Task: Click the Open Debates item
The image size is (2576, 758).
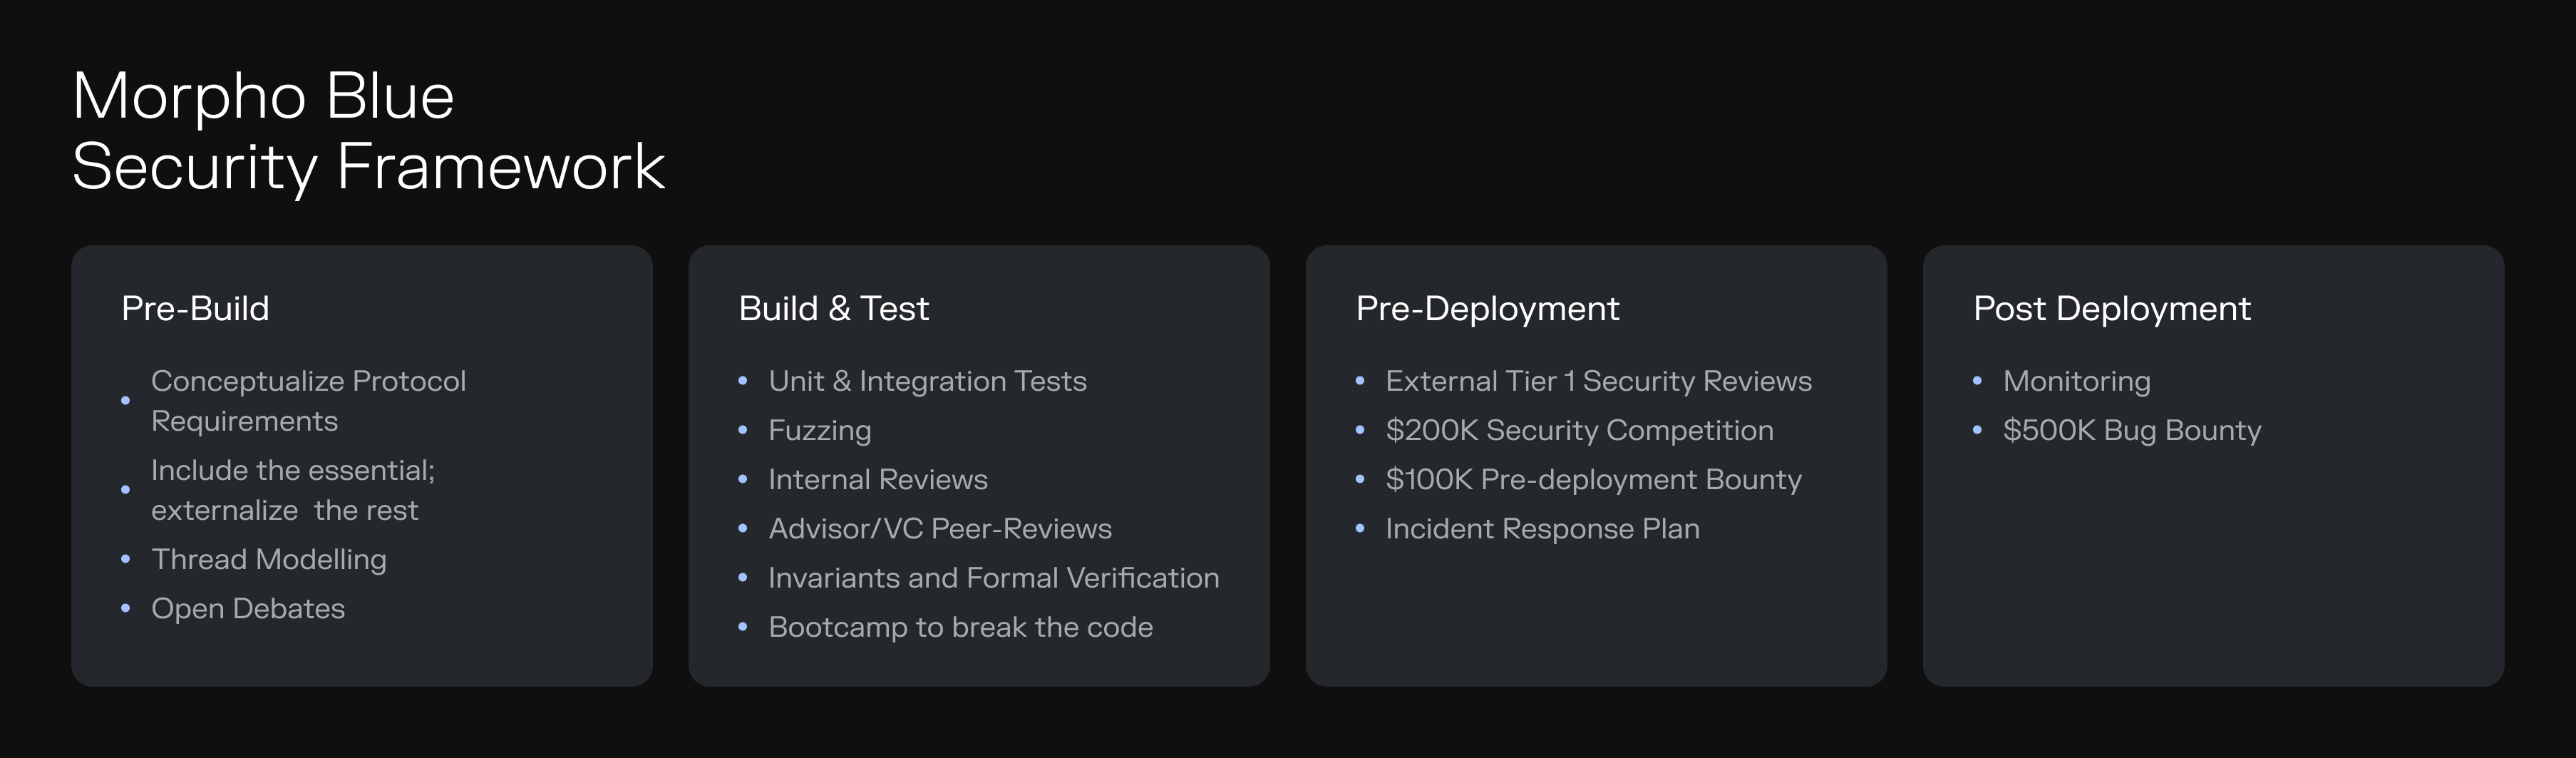Action: point(248,608)
